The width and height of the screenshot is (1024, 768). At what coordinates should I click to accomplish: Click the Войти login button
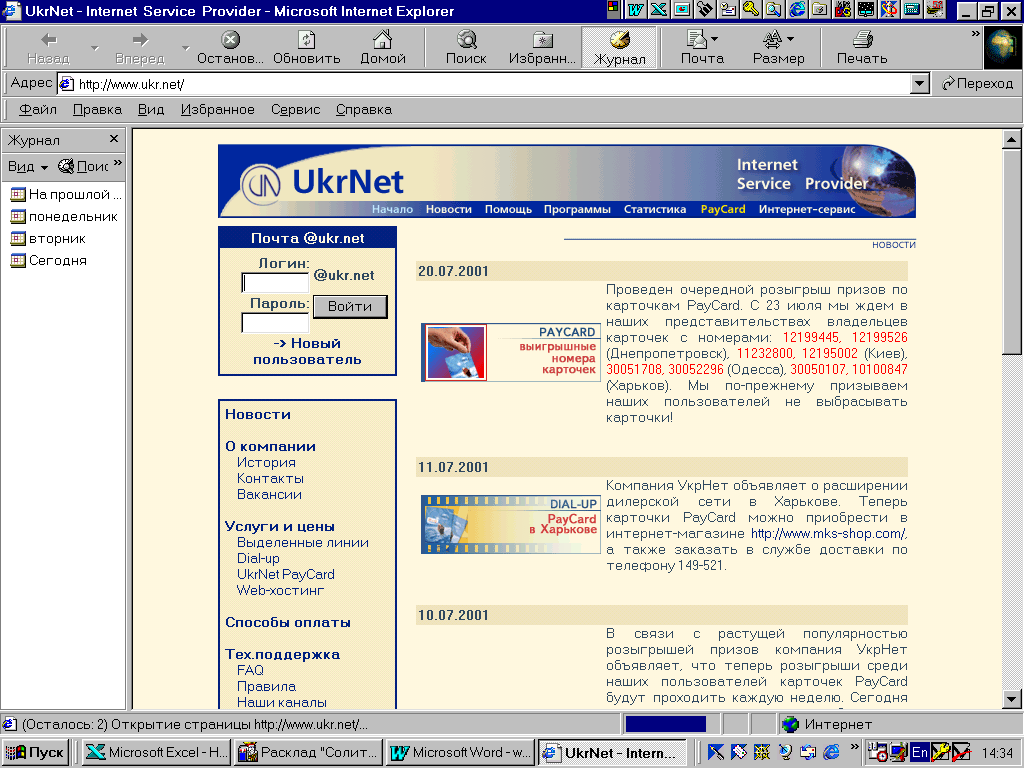350,306
